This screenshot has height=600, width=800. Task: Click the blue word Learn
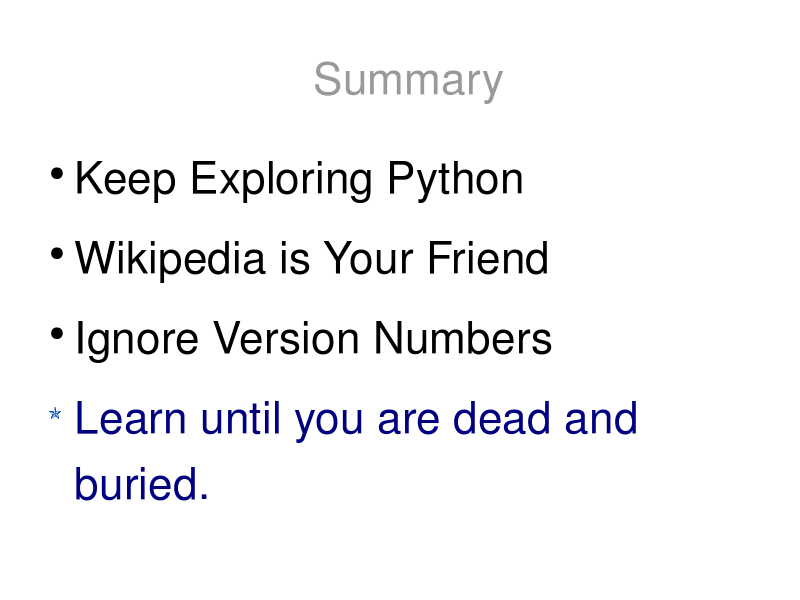[131, 419]
